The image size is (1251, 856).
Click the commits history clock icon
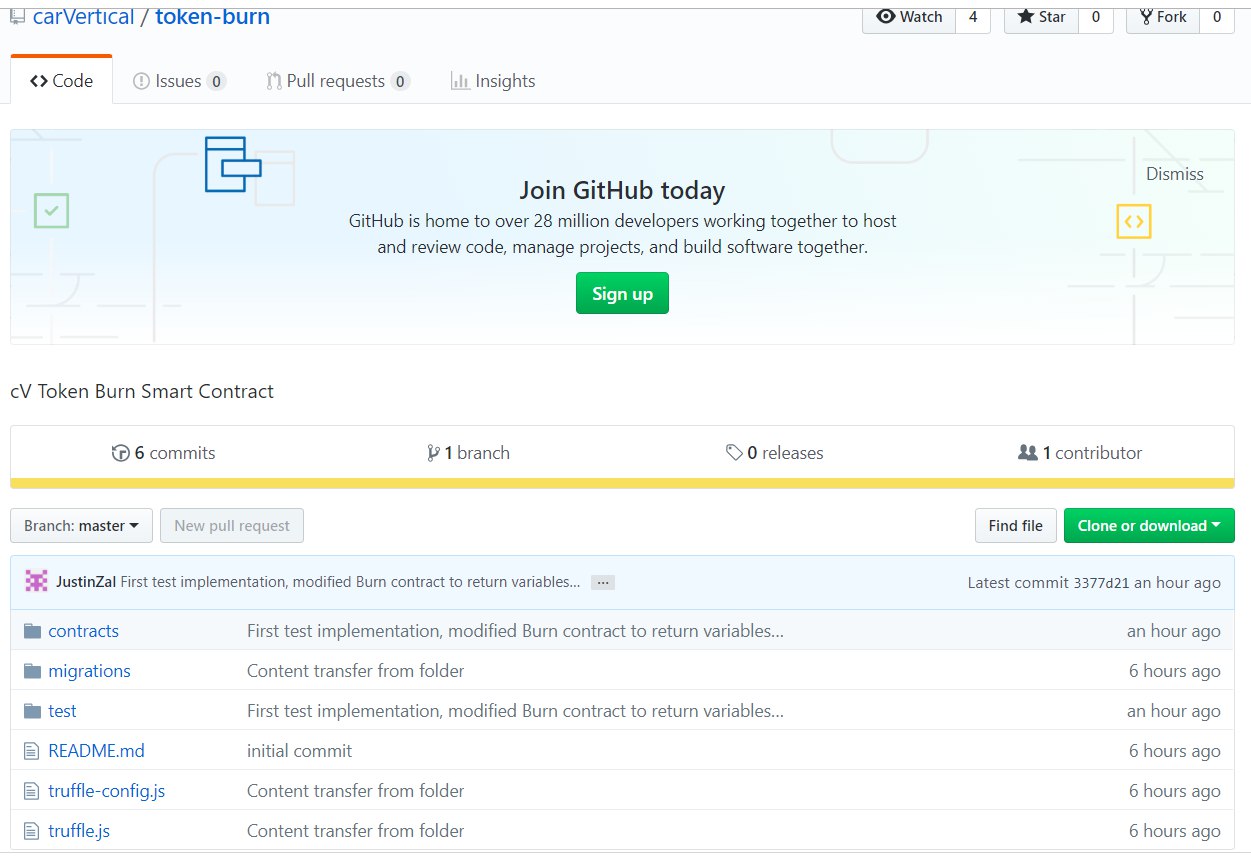point(121,453)
